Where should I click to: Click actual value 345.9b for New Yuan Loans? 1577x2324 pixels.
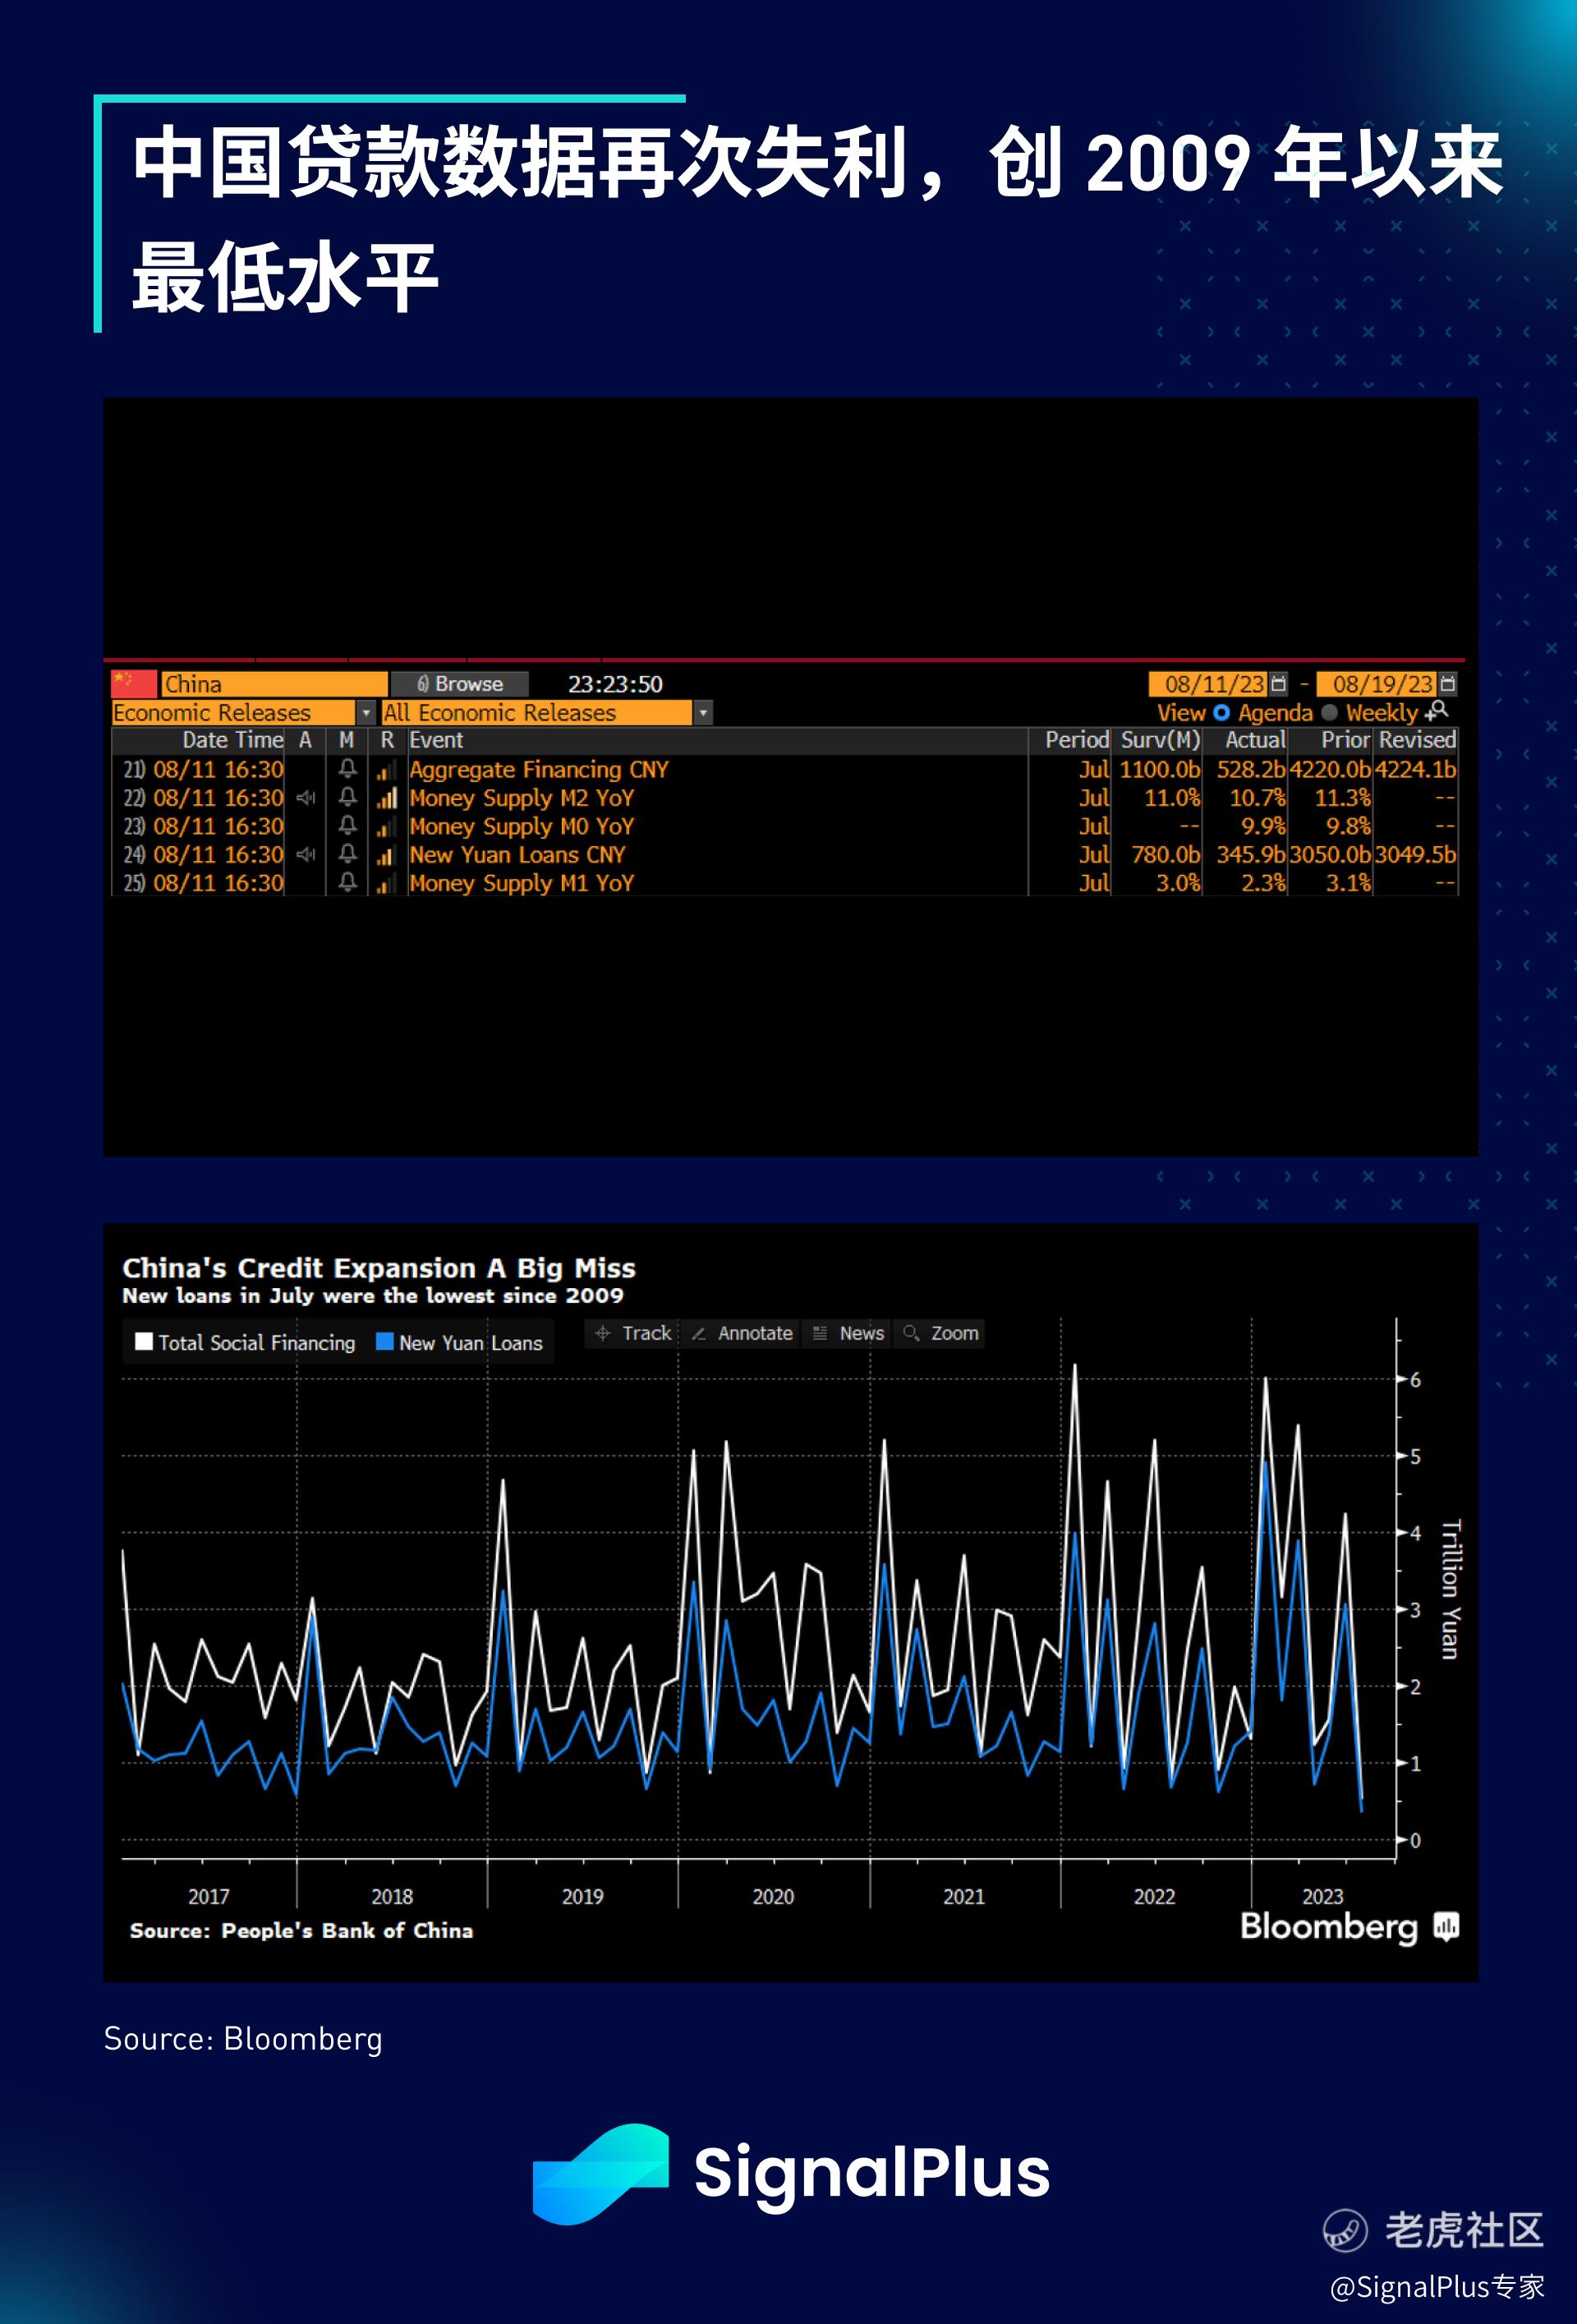(x=1250, y=854)
